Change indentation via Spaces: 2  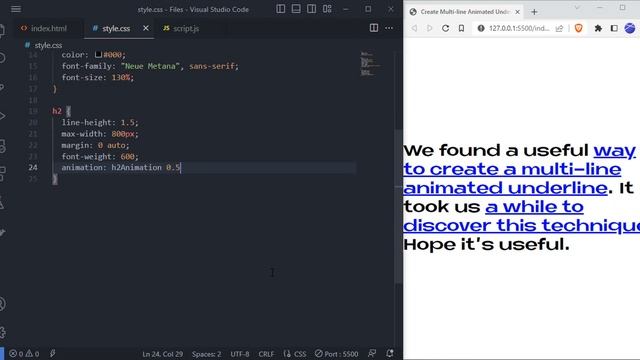[x=207, y=354]
